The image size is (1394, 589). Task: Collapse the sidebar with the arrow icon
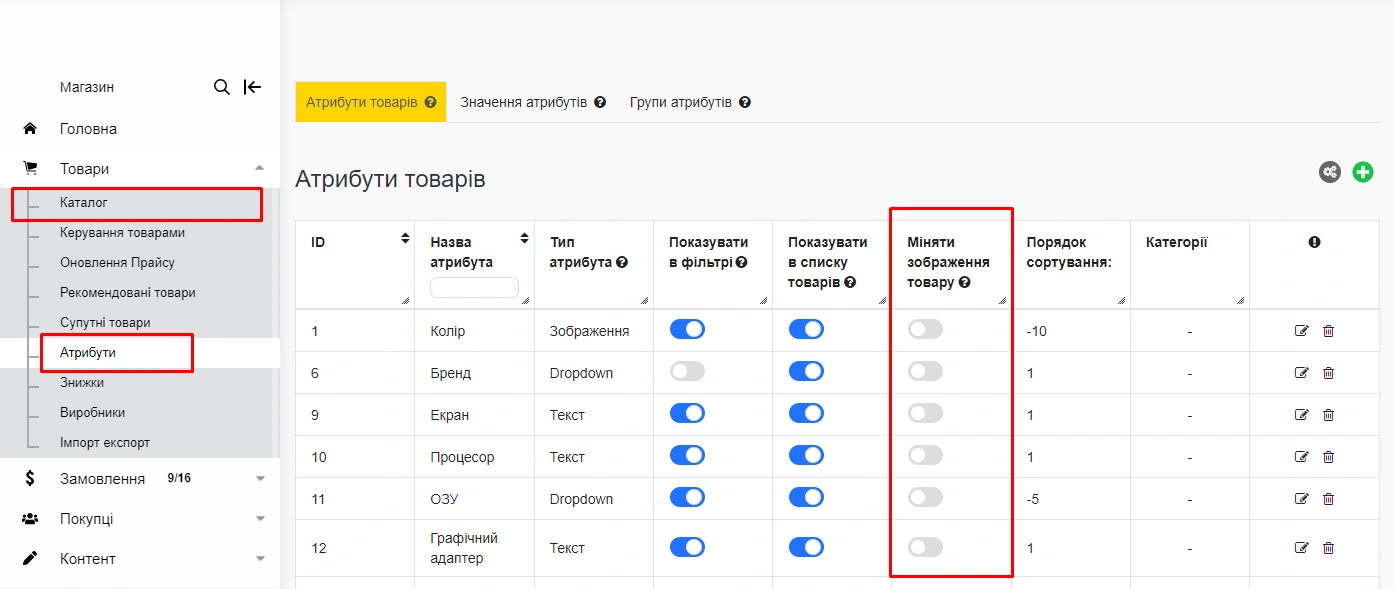252,87
